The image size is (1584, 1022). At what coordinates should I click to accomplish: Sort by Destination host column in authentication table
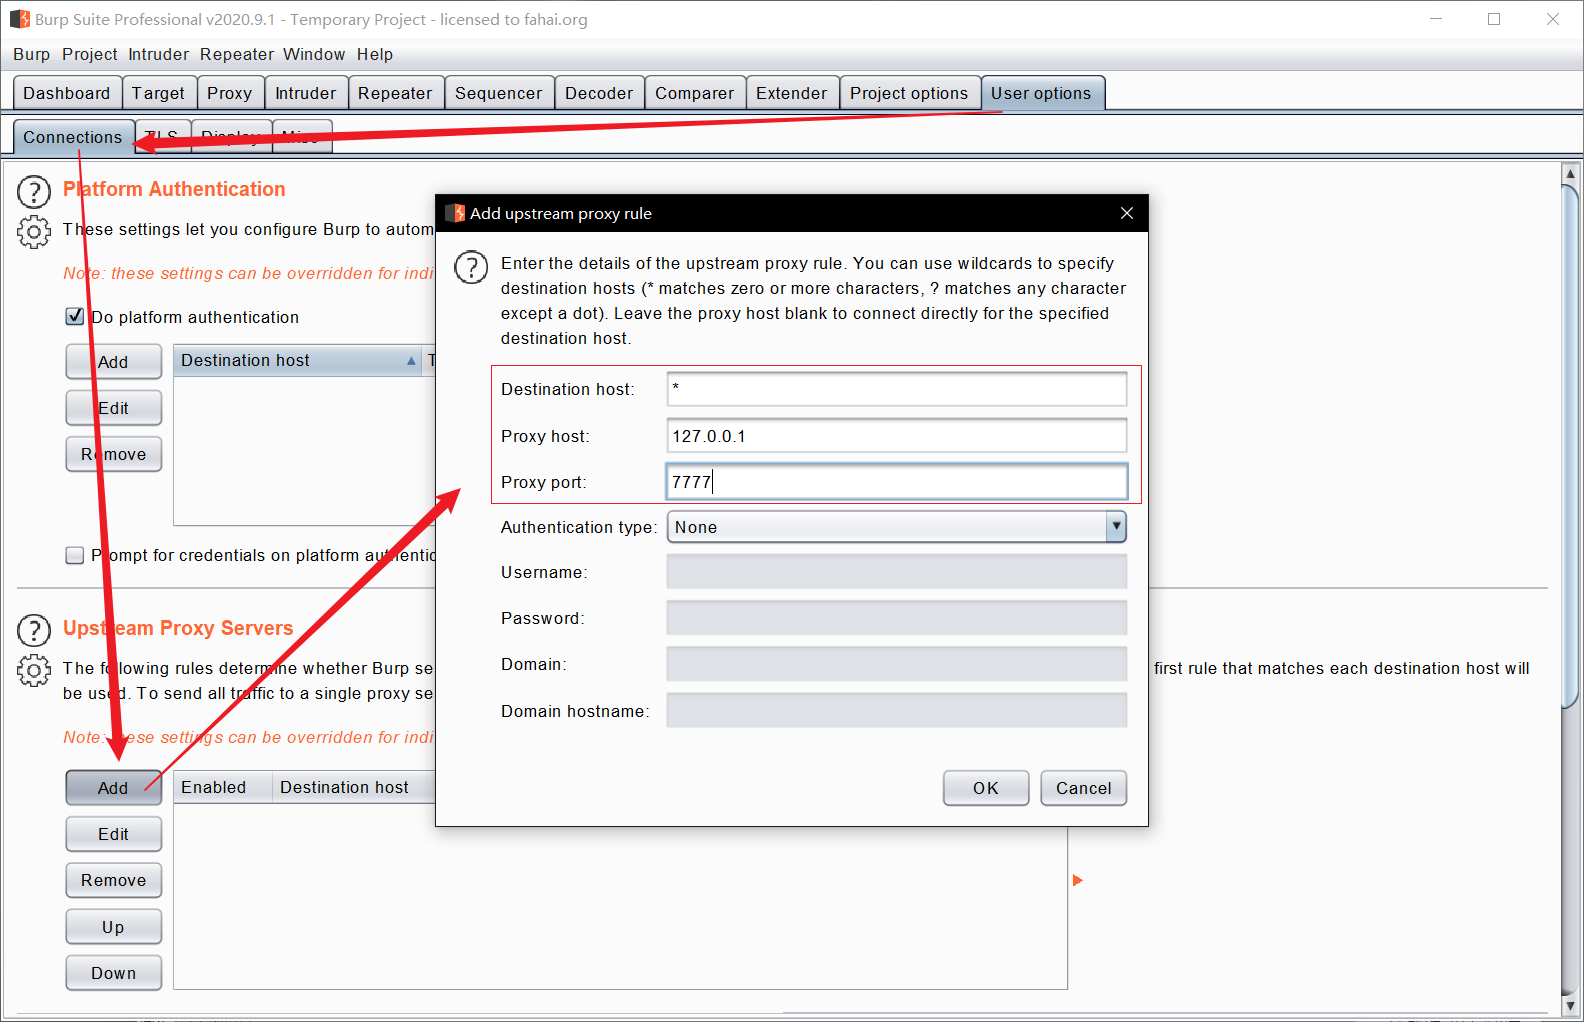298,360
